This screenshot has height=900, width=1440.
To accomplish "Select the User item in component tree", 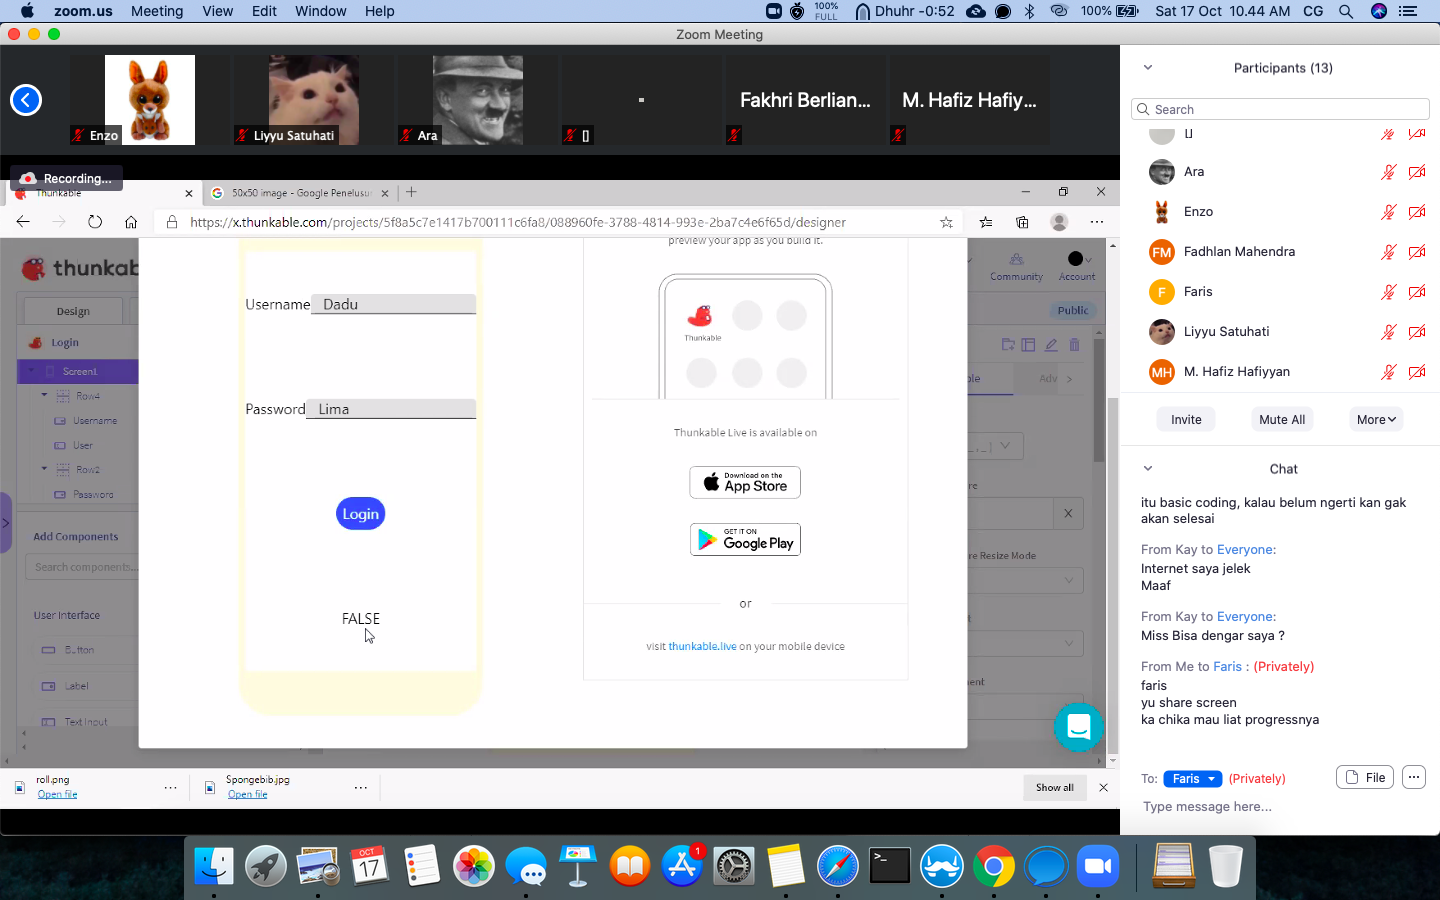I will [82, 445].
